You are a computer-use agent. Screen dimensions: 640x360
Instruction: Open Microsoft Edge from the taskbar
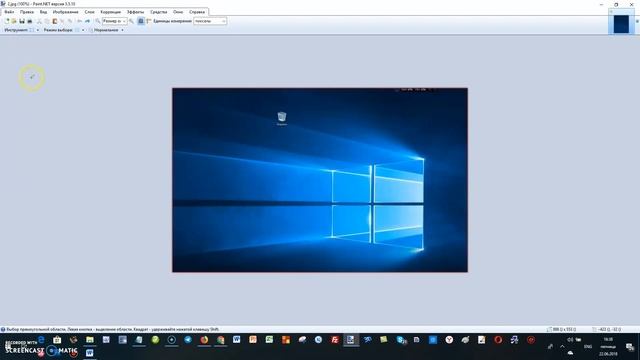[x=41, y=339]
